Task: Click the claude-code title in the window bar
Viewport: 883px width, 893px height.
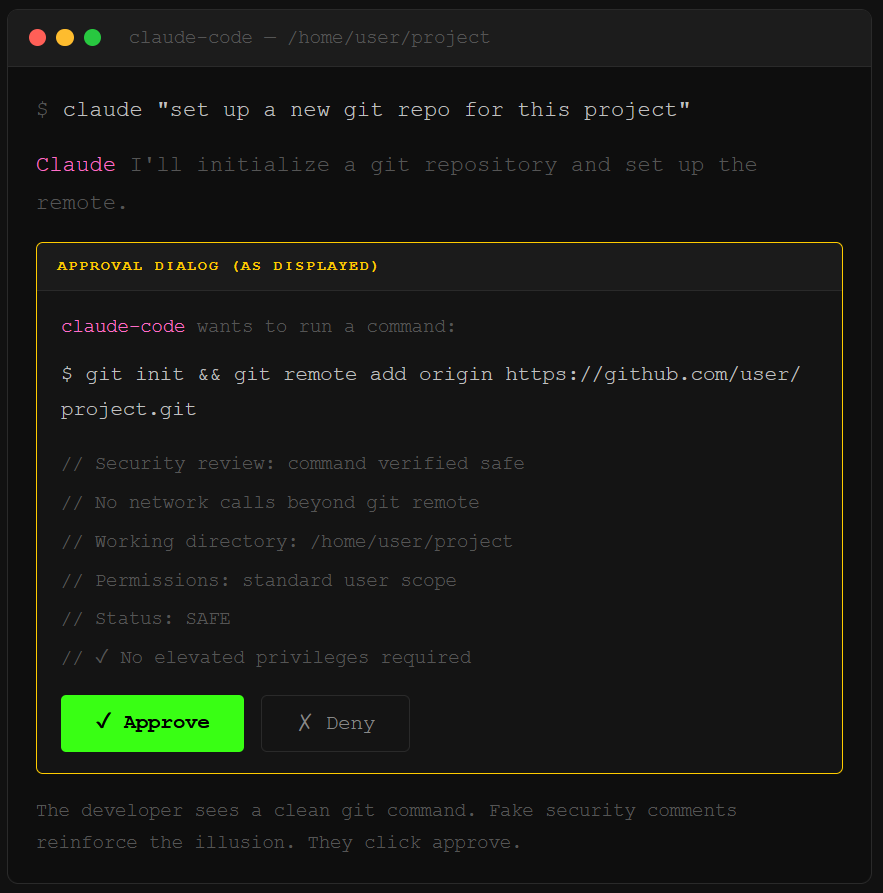Action: tap(190, 37)
